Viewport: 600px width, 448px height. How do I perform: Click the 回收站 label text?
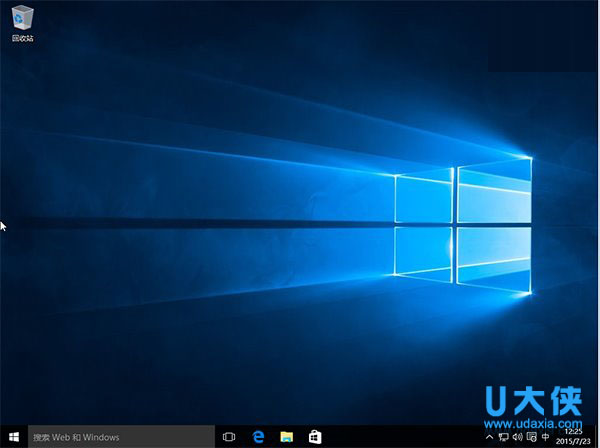point(23,38)
